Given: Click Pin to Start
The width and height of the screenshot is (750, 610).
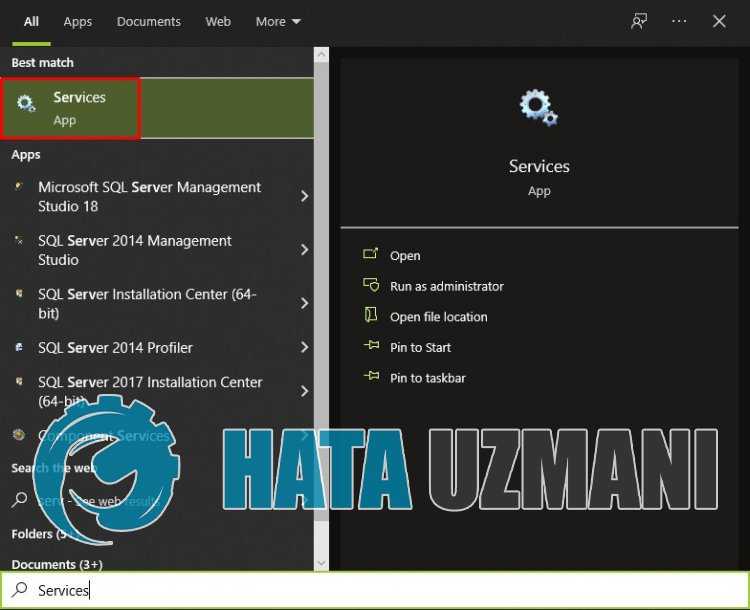Looking at the screenshot, I should point(420,347).
